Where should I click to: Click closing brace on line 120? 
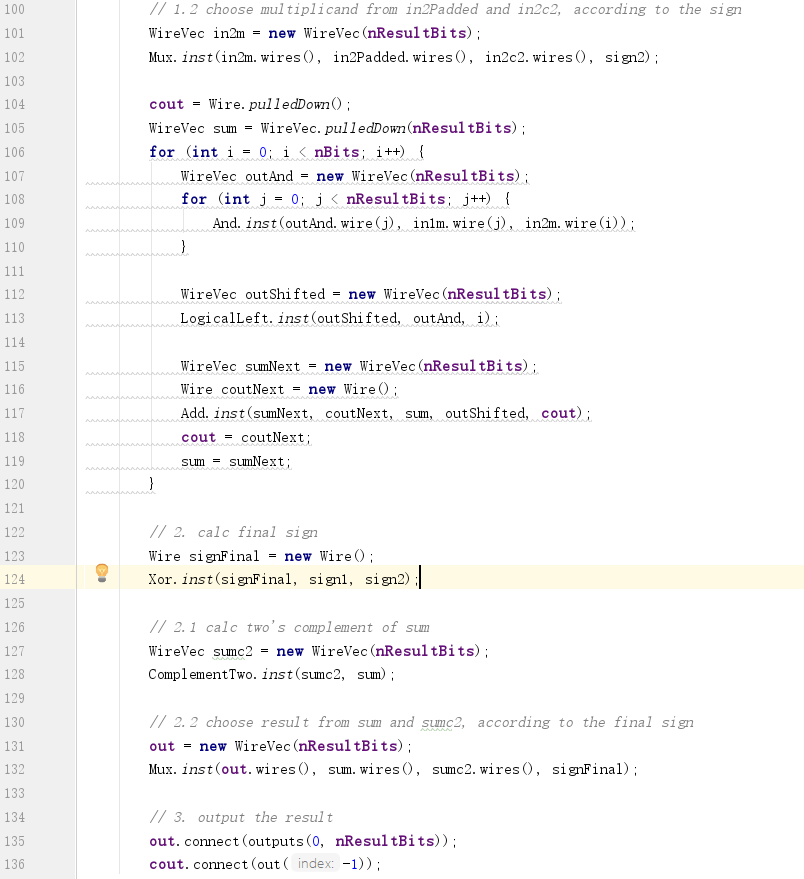151,484
